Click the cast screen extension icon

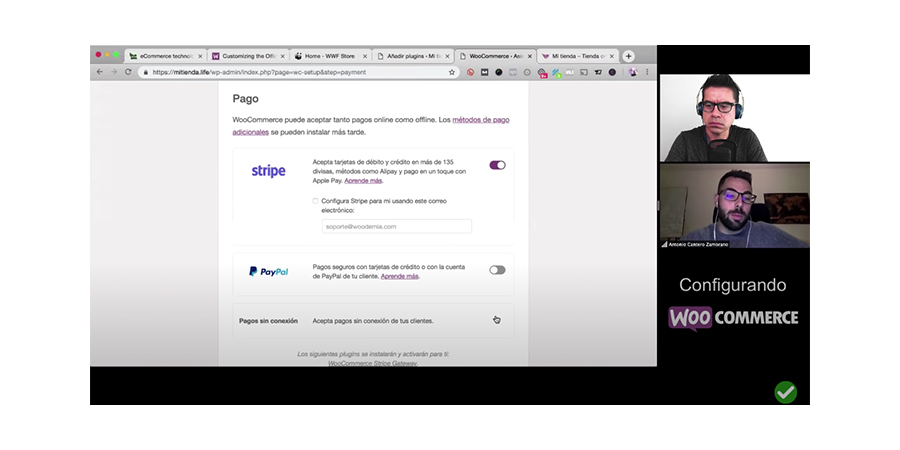pos(584,72)
